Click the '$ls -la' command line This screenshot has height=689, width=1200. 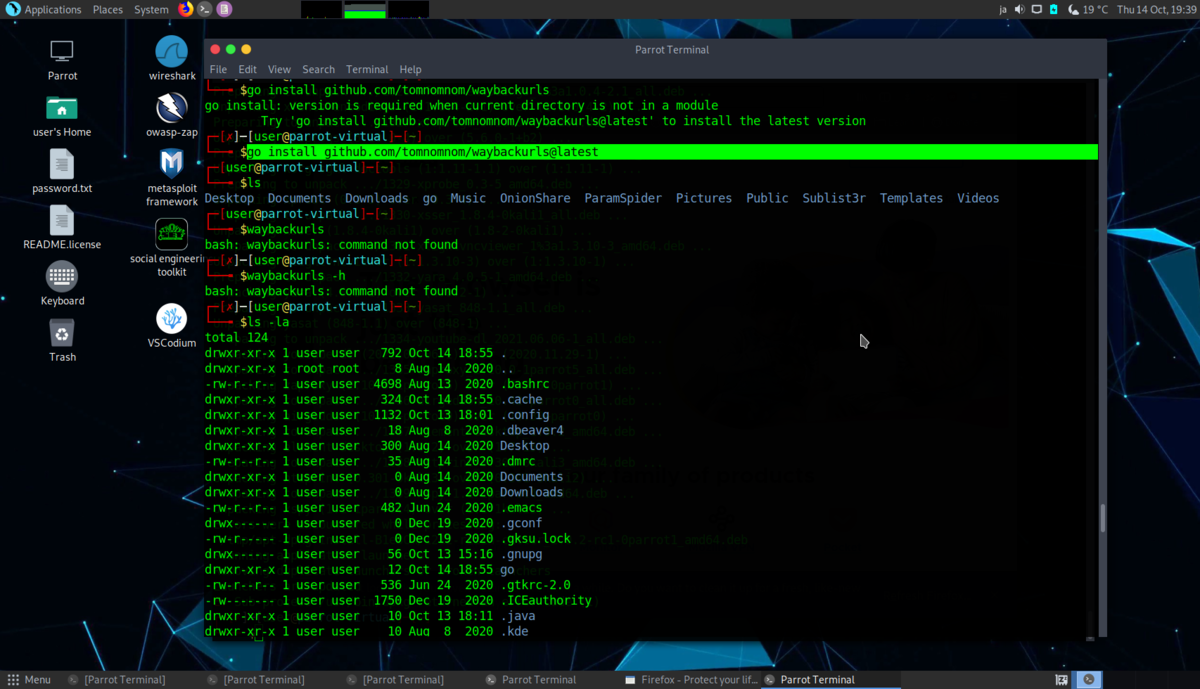tap(264, 322)
